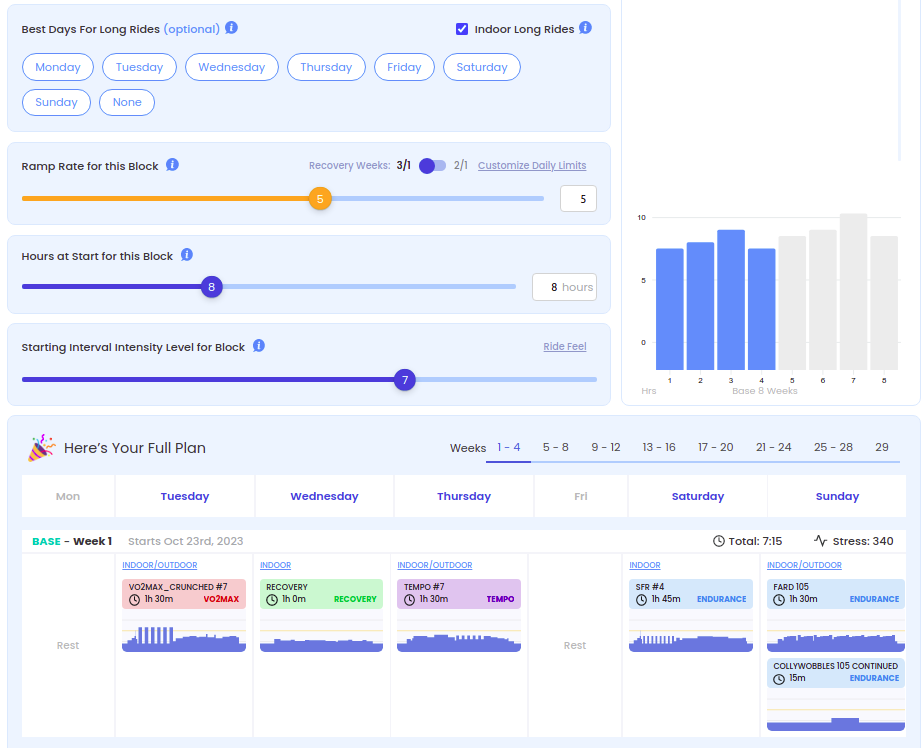Open the SFR #4 endurance workout card
The height and width of the screenshot is (748, 921).
click(x=691, y=593)
